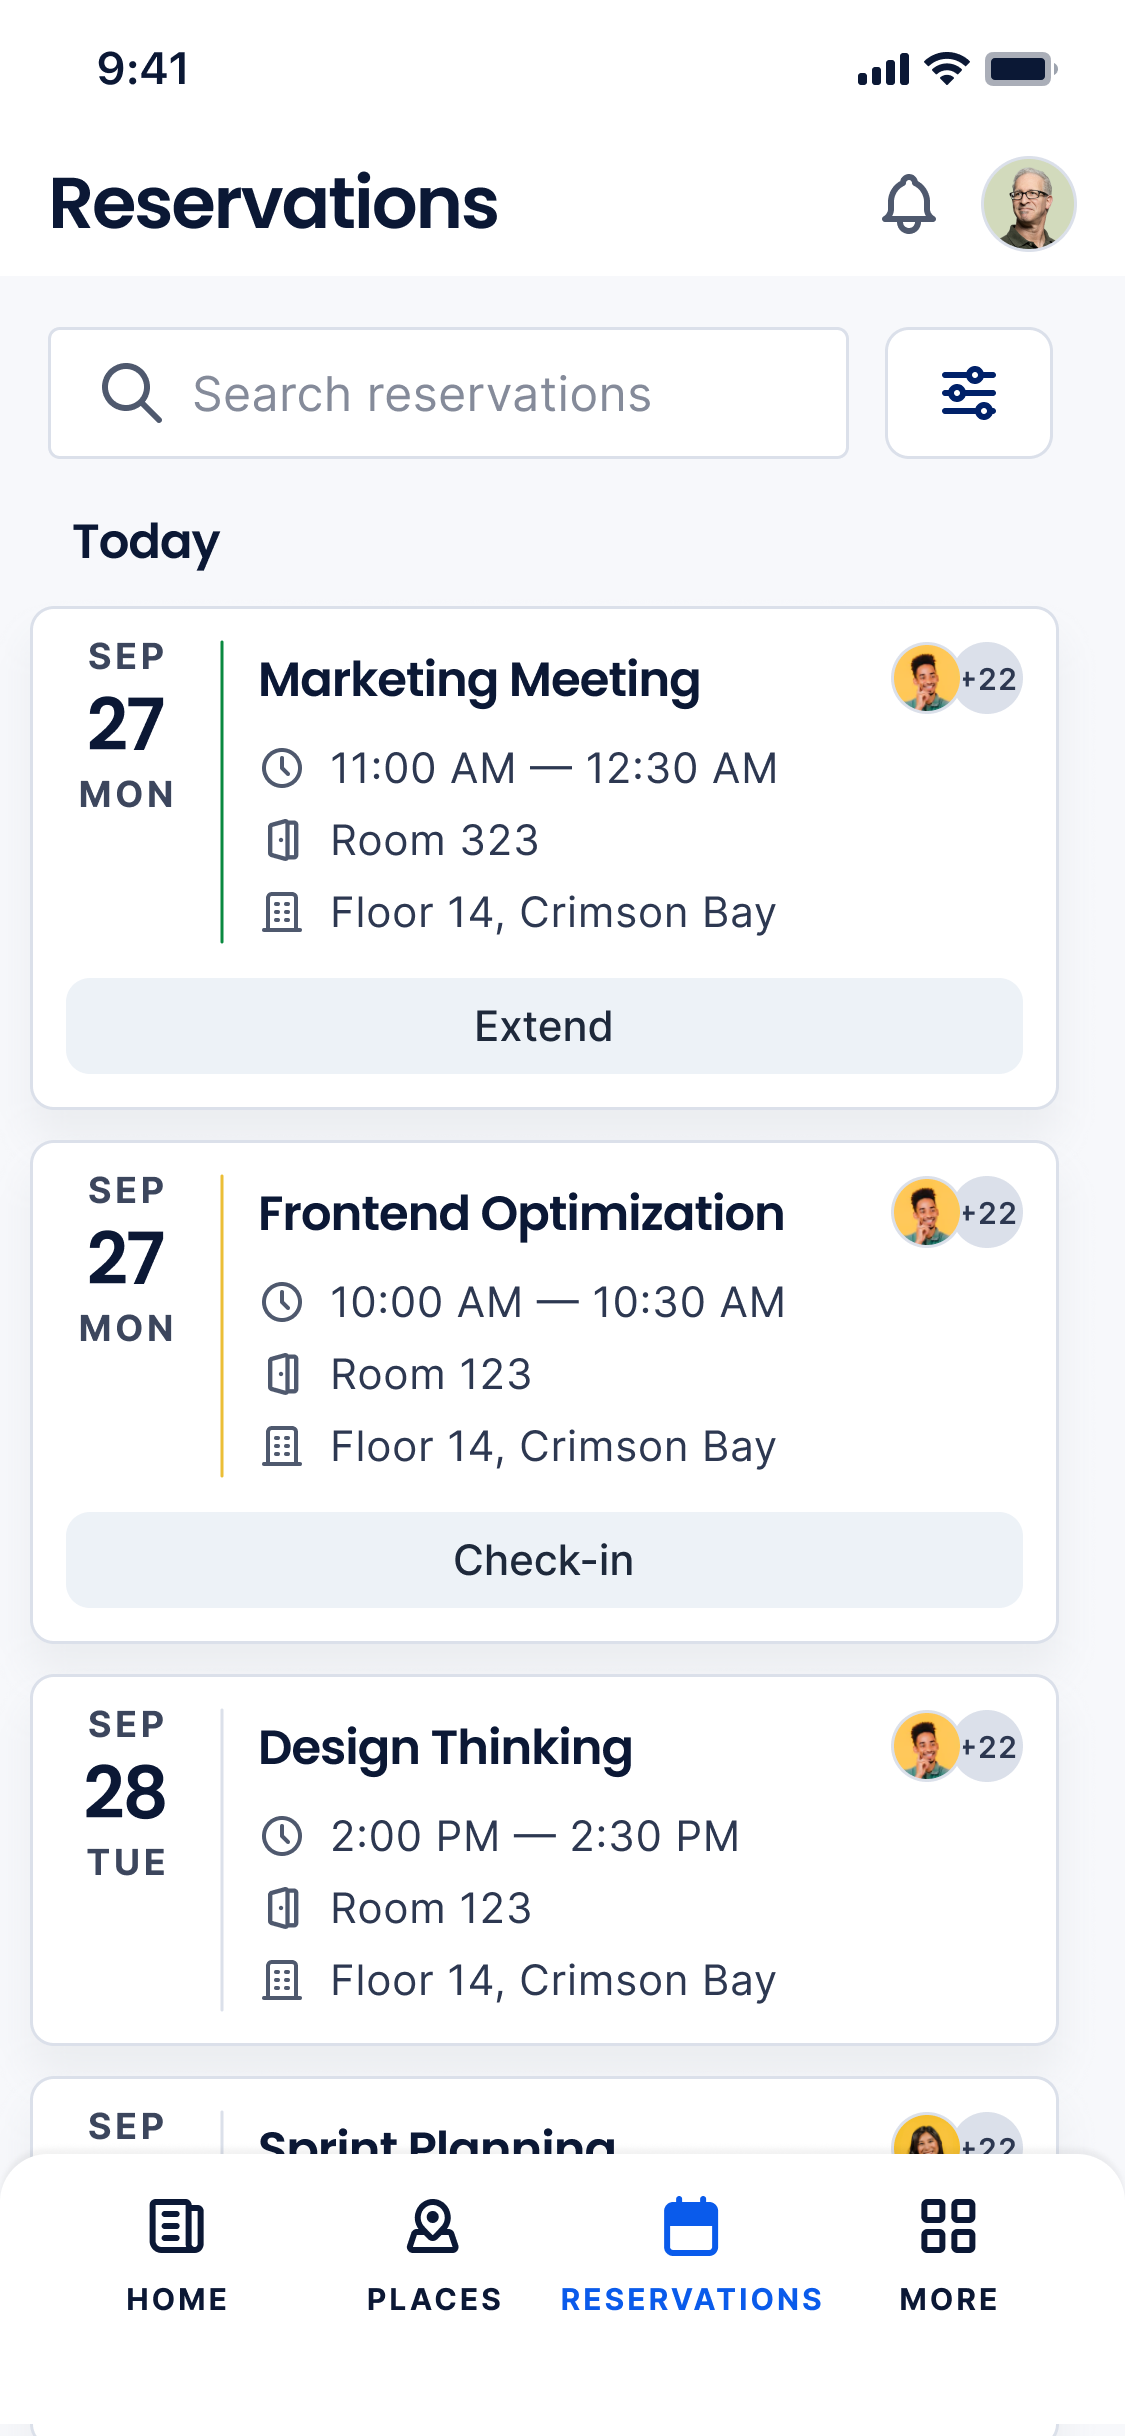The width and height of the screenshot is (1125, 2436).
Task: Open the notifications bell
Action: pyautogui.click(x=908, y=204)
